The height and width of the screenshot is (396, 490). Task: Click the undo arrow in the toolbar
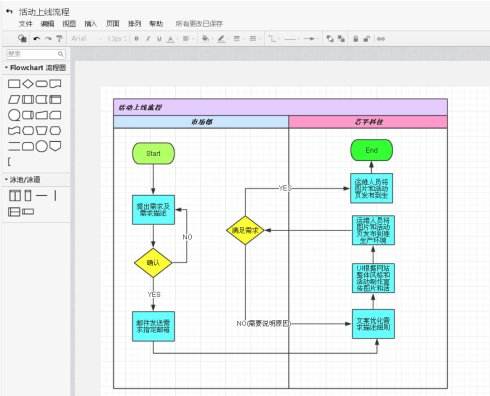(x=37, y=39)
